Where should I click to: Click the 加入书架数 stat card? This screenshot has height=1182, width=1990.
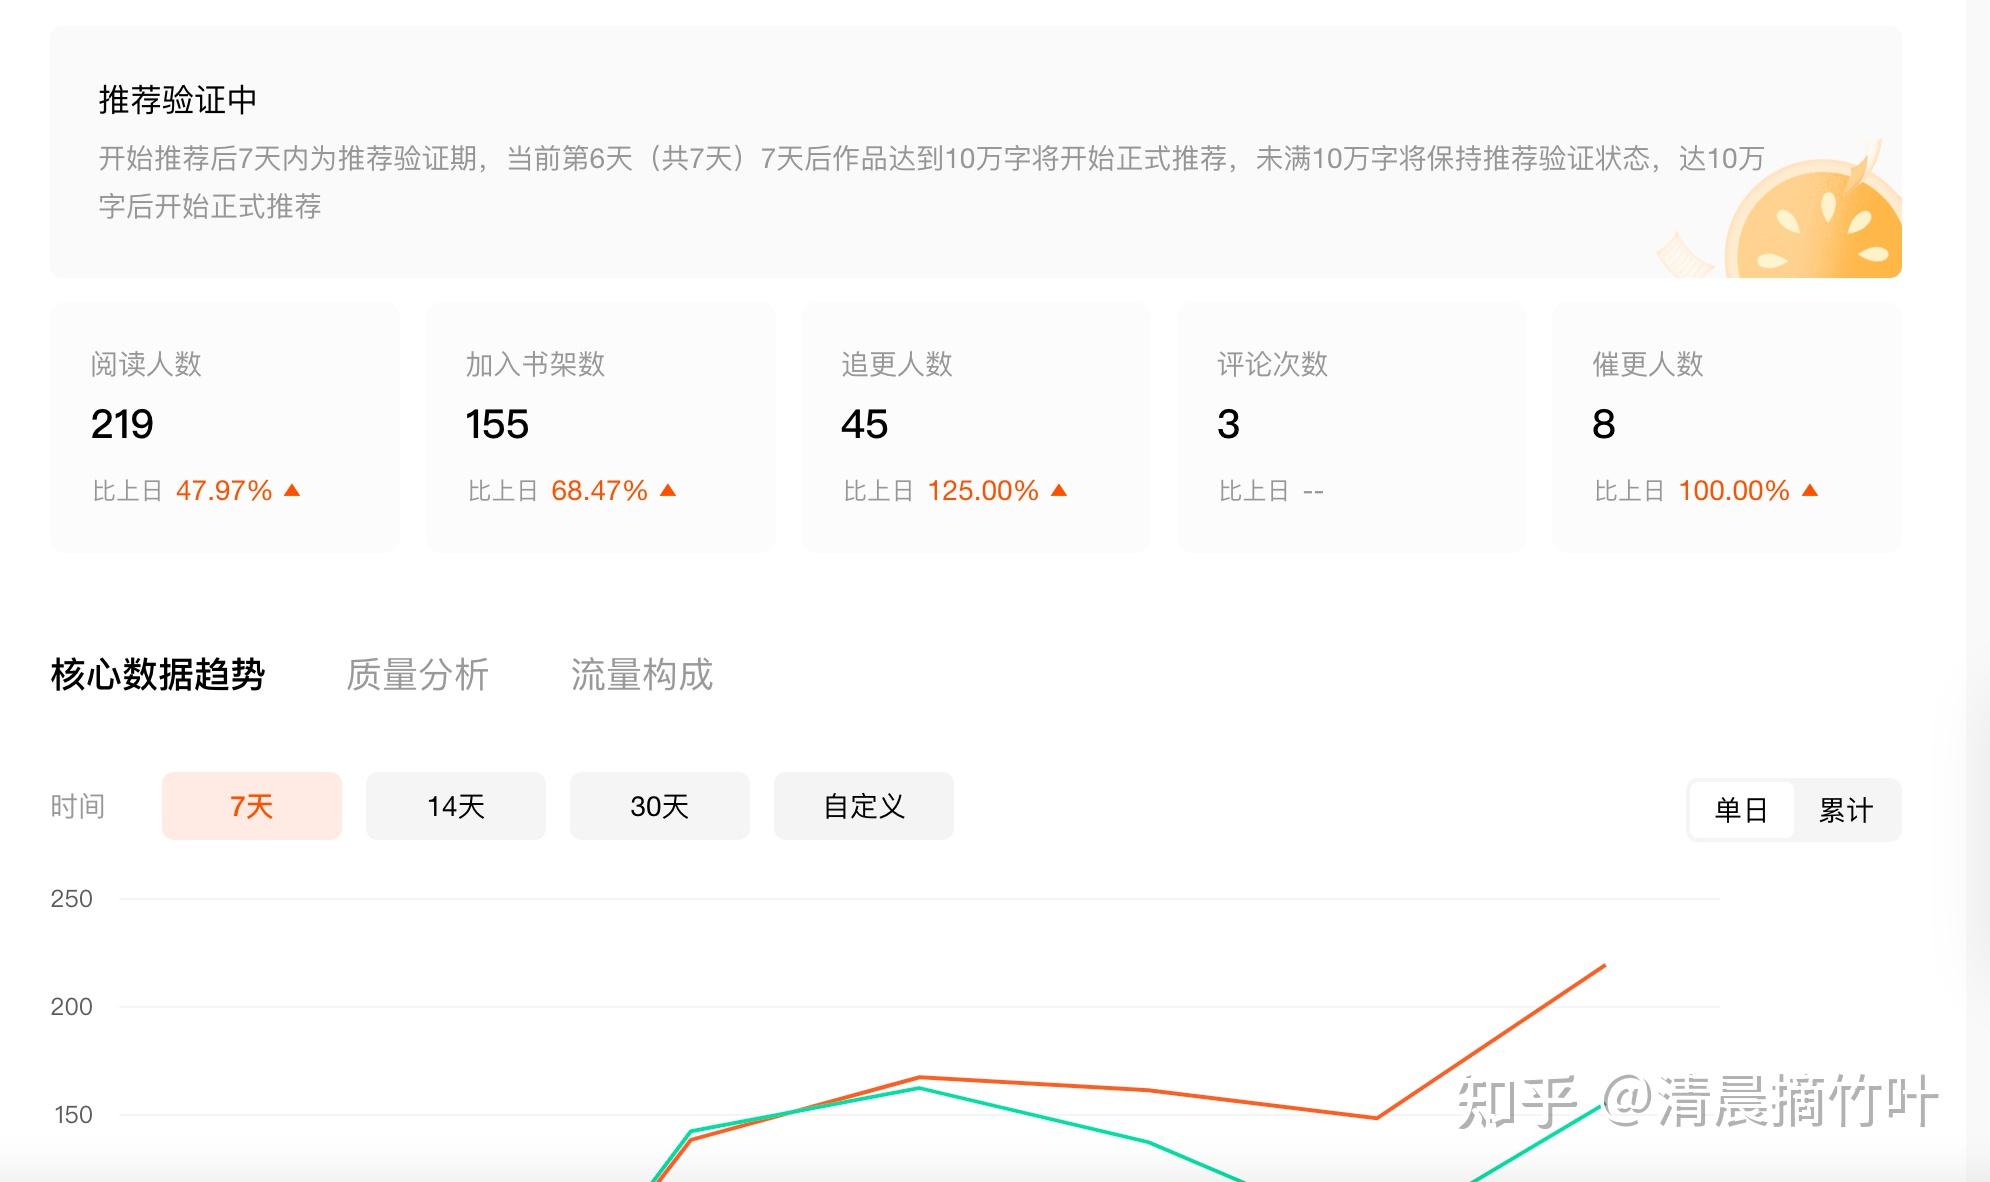point(600,427)
